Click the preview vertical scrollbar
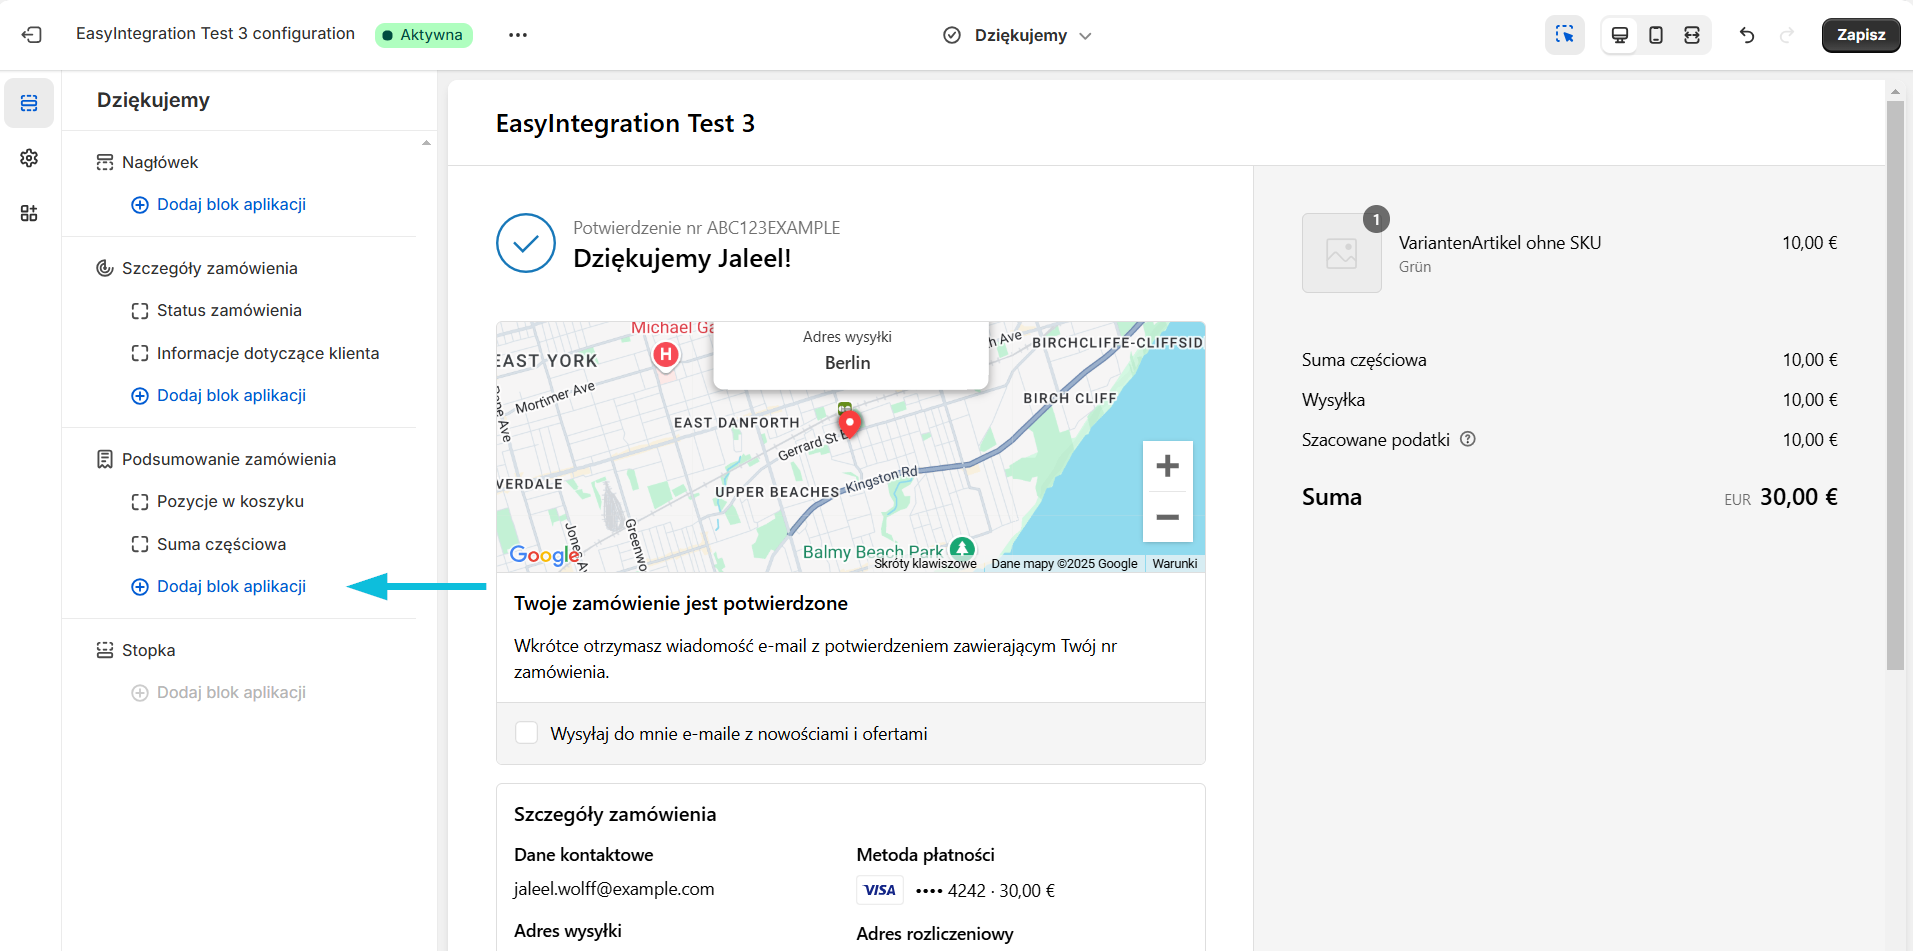The width and height of the screenshot is (1913, 951). point(1895,385)
